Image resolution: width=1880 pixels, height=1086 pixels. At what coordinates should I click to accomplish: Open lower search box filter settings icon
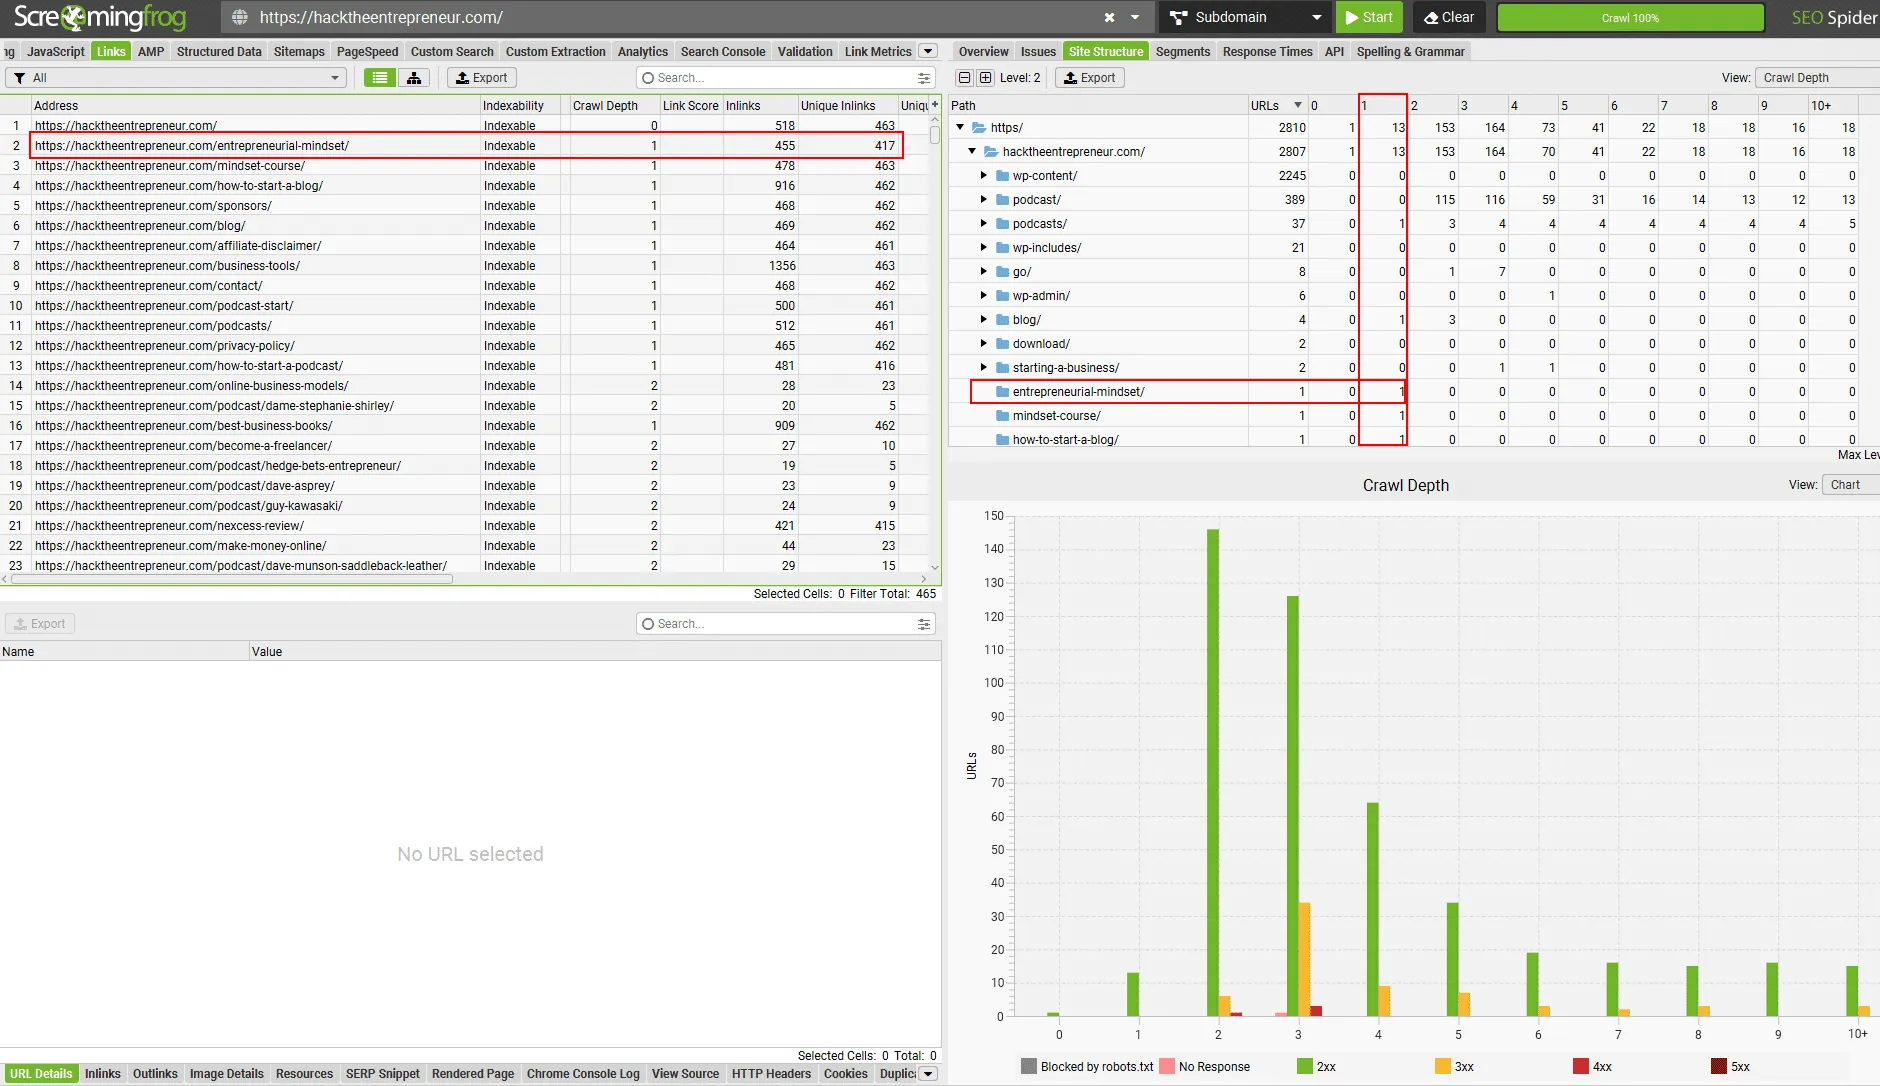(924, 624)
